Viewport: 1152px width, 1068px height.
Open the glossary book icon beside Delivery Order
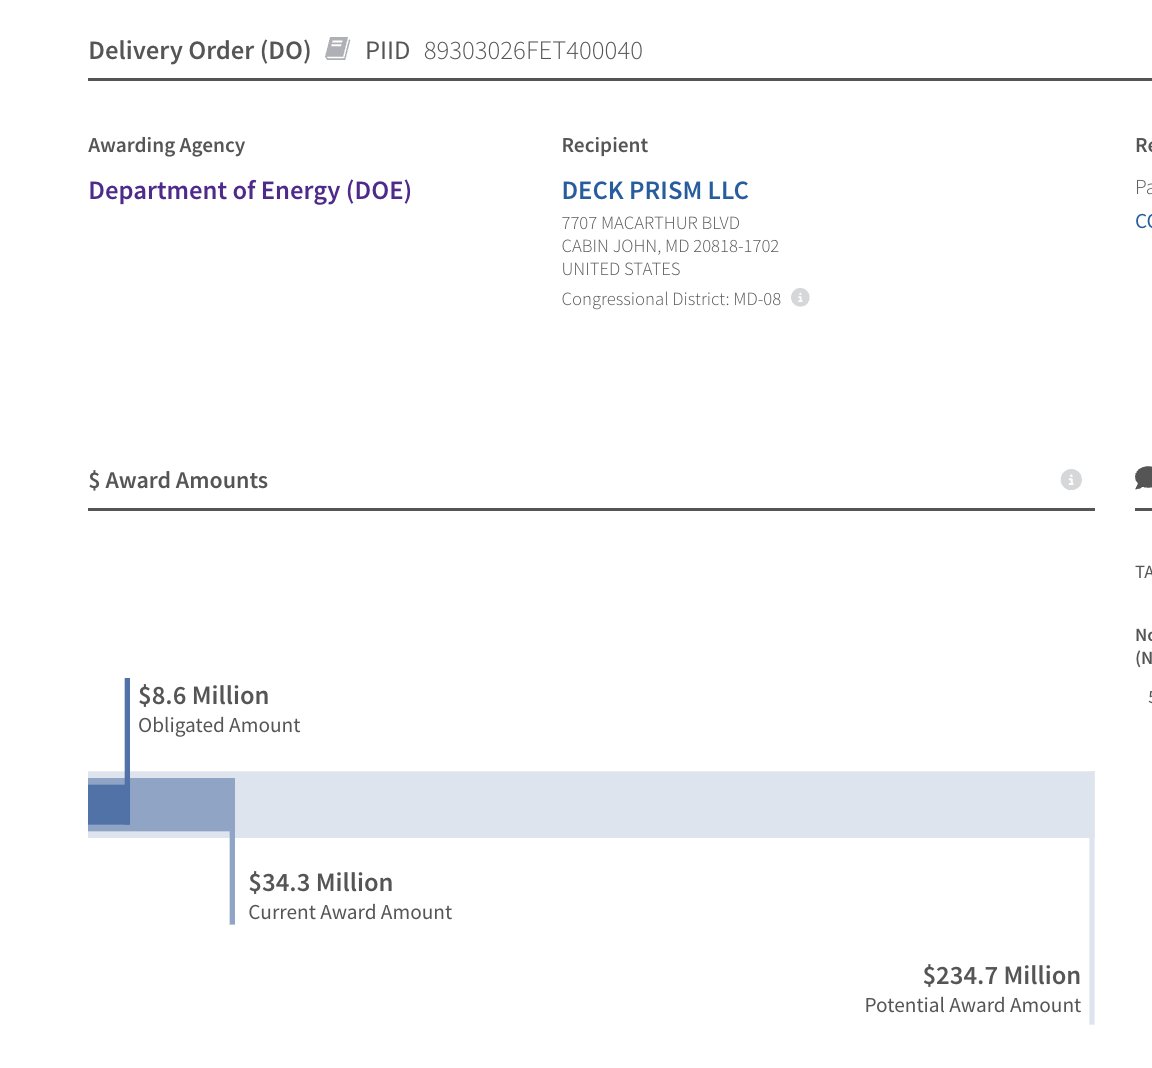[338, 49]
